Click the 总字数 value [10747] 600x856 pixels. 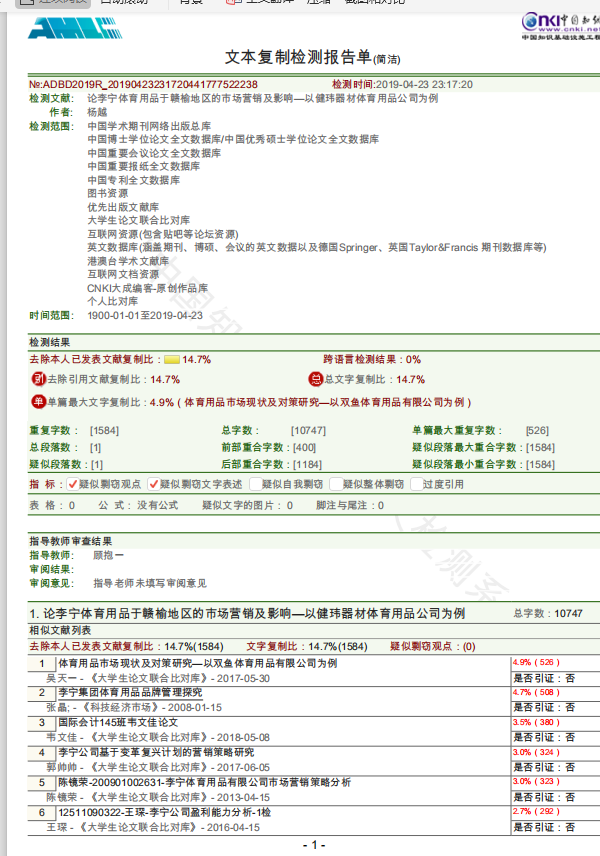(308, 430)
